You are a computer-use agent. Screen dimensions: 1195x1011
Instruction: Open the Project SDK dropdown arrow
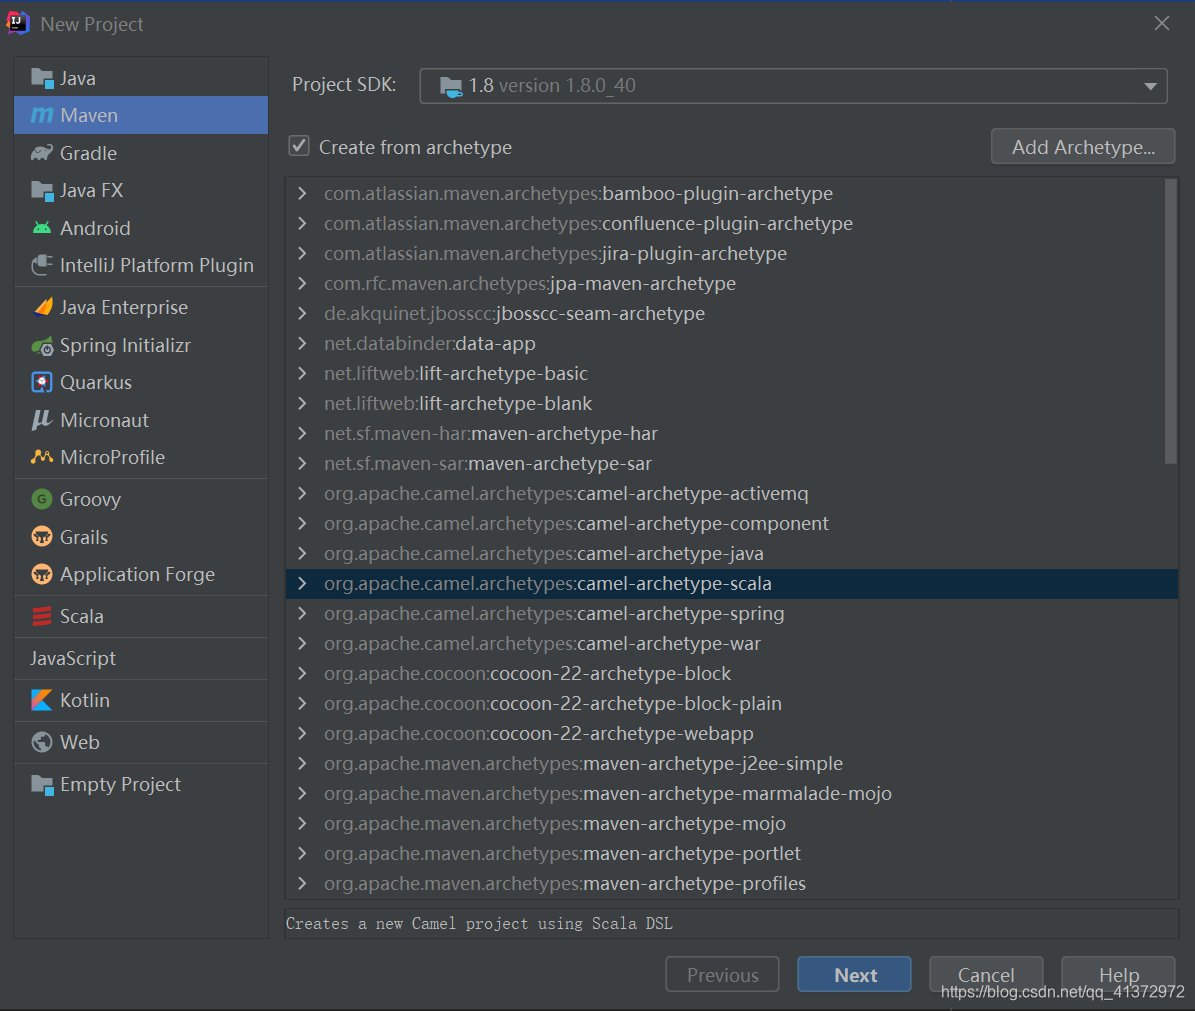pos(1150,86)
